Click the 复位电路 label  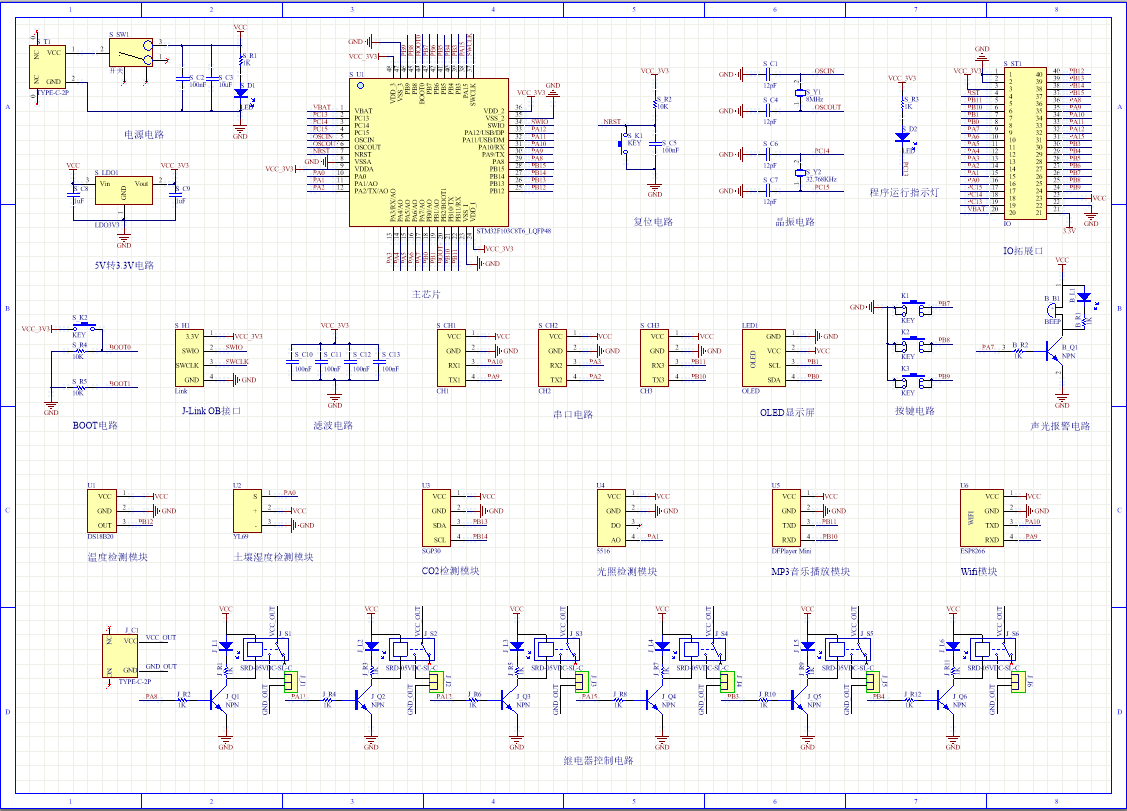[x=653, y=221]
